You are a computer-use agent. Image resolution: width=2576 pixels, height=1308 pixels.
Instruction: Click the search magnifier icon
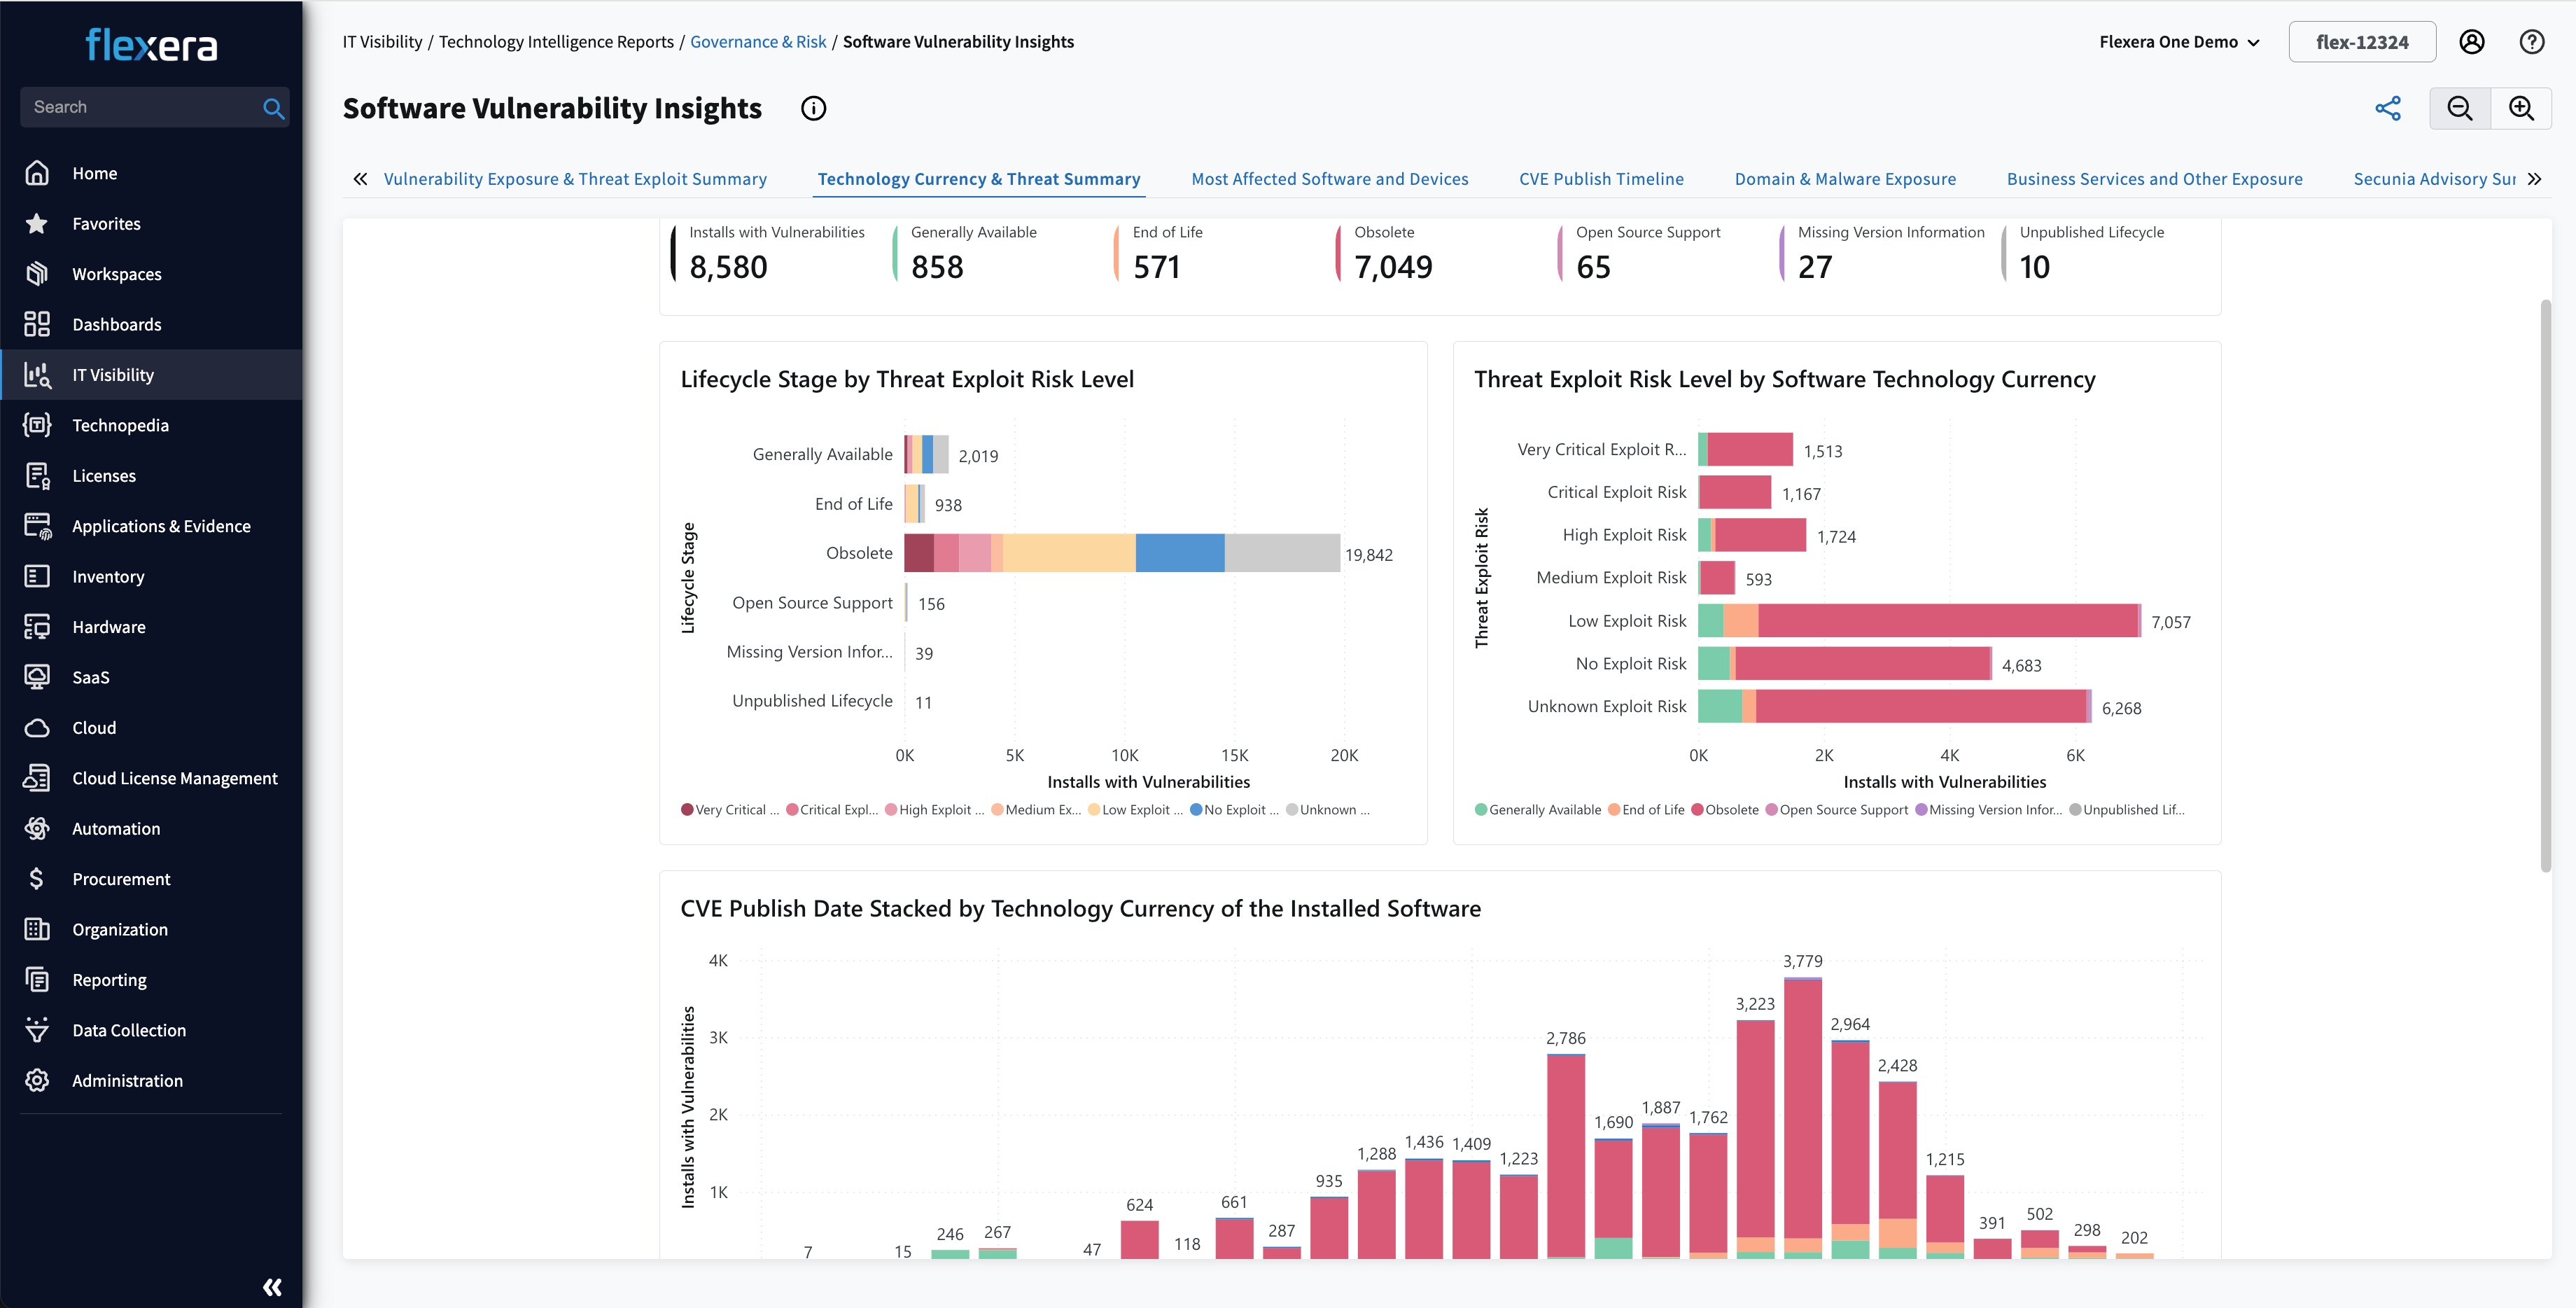coord(273,108)
